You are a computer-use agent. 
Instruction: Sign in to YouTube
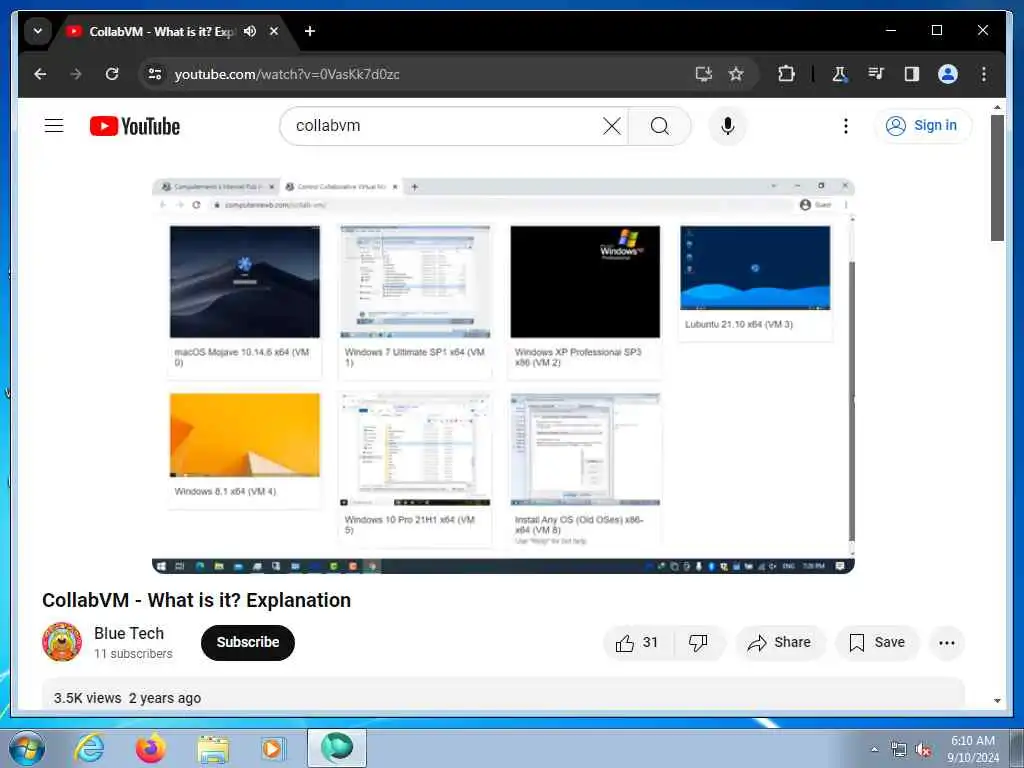(922, 125)
